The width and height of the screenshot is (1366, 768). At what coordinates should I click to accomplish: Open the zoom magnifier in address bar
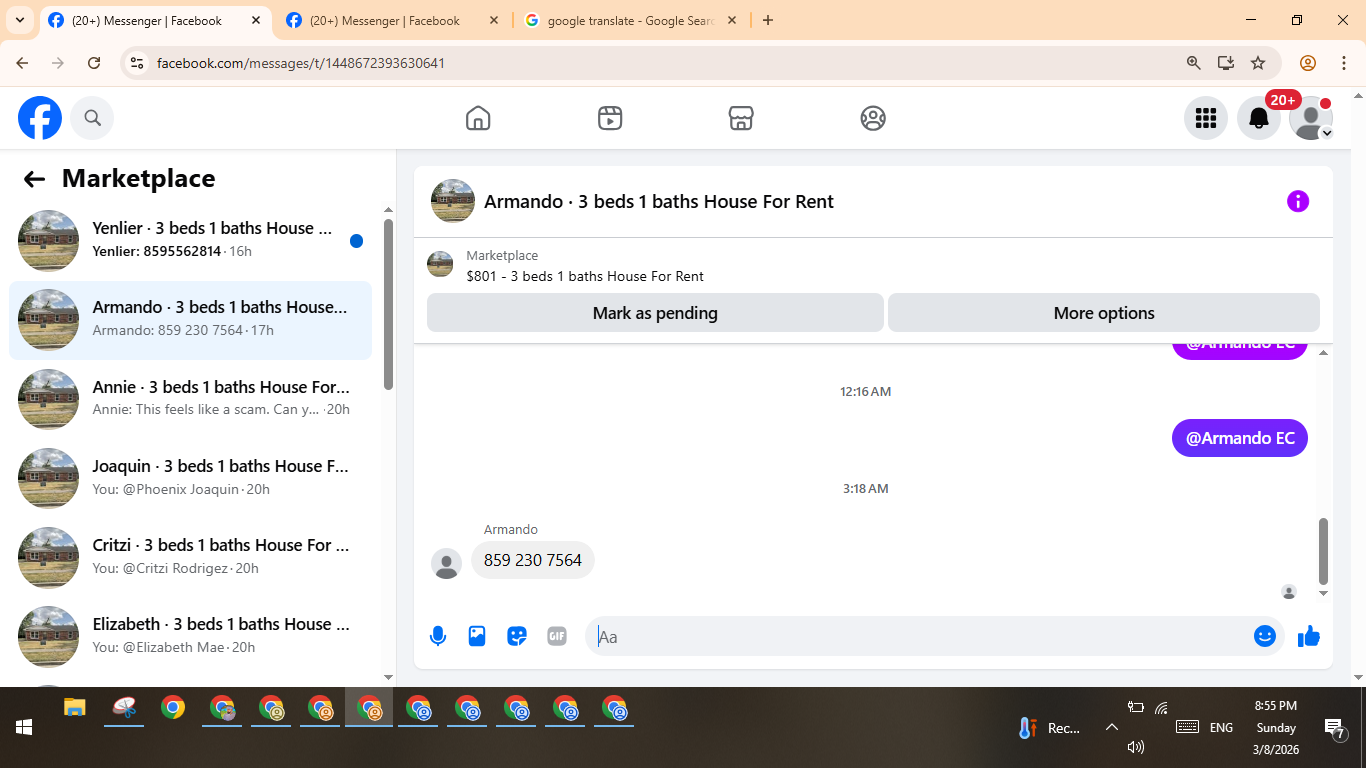click(x=1193, y=63)
